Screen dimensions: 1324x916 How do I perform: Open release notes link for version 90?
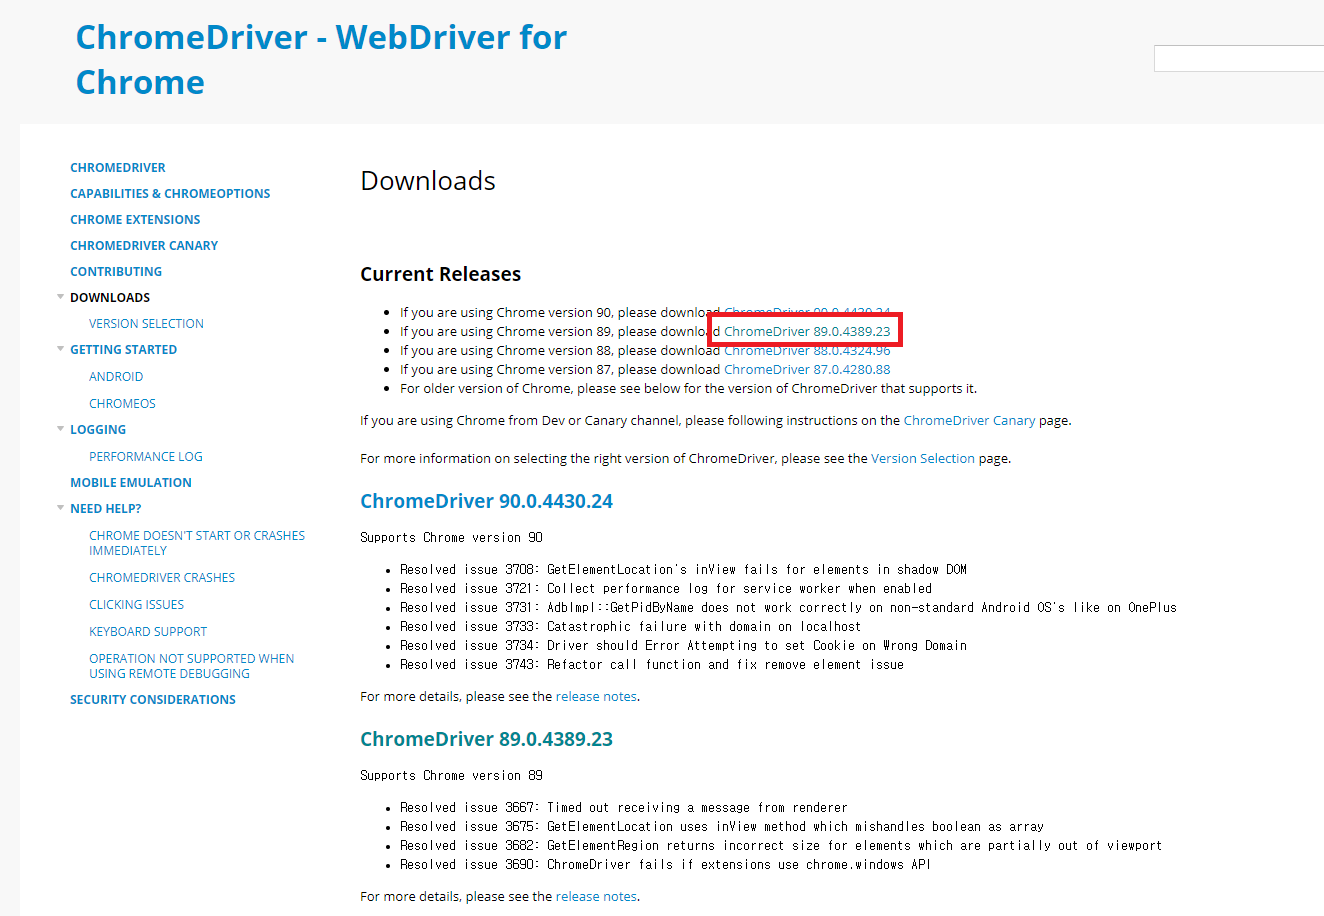[x=596, y=697]
